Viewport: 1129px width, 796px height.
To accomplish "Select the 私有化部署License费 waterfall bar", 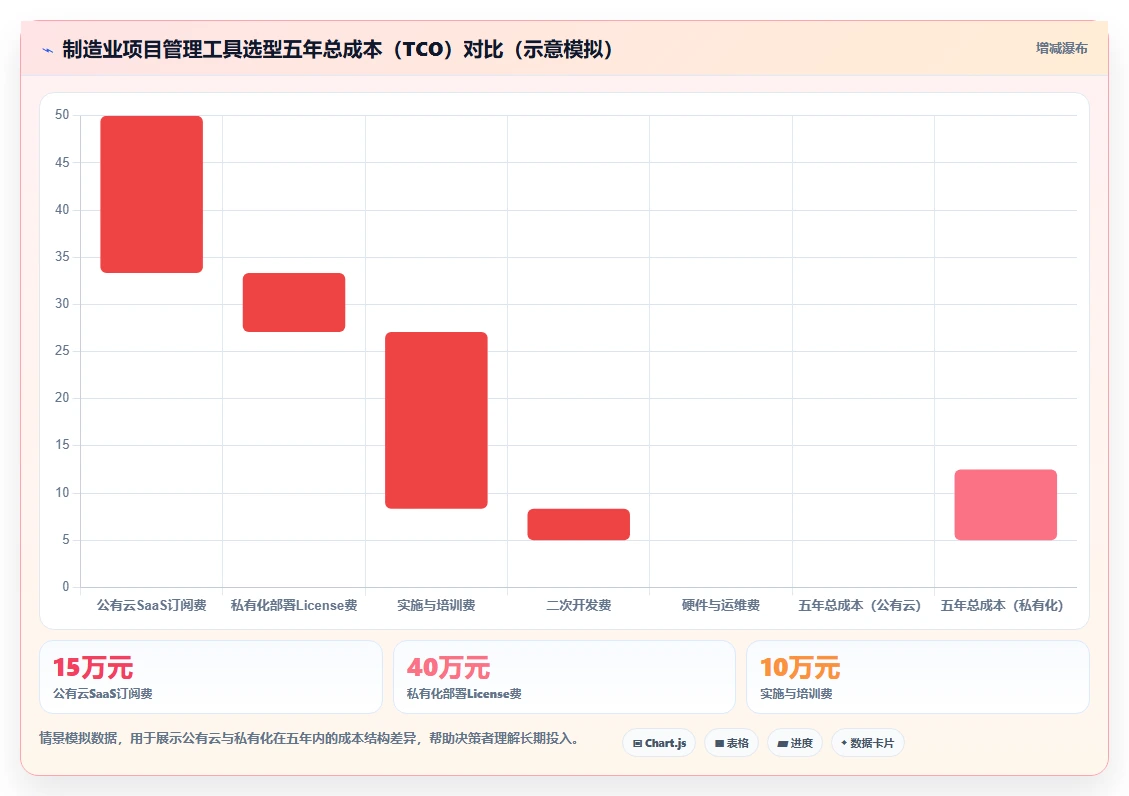I will (294, 302).
